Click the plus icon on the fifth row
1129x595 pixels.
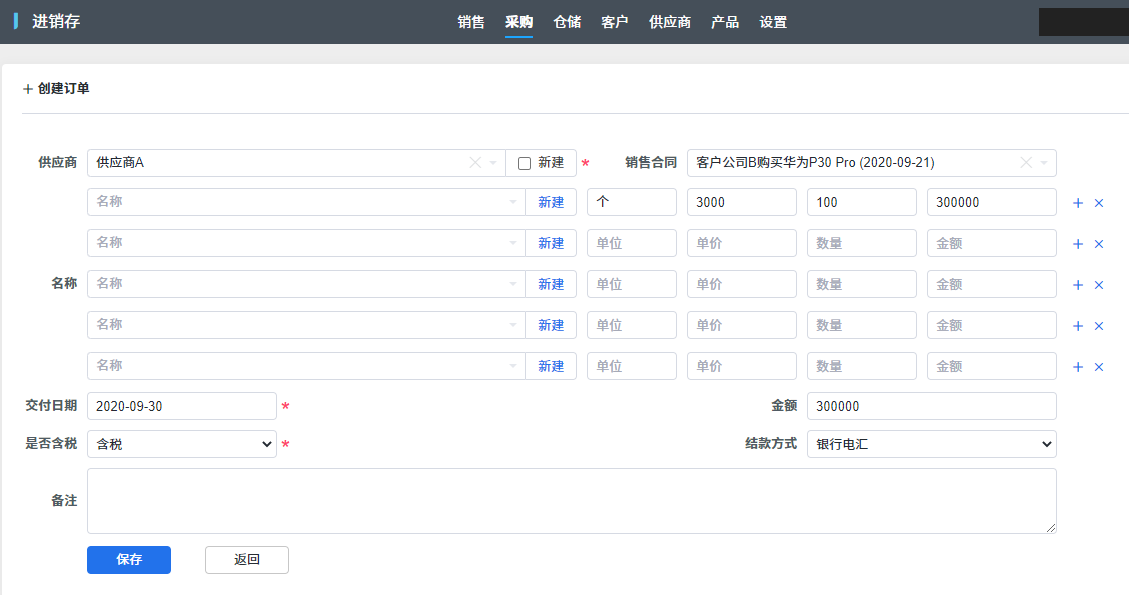coord(1078,367)
